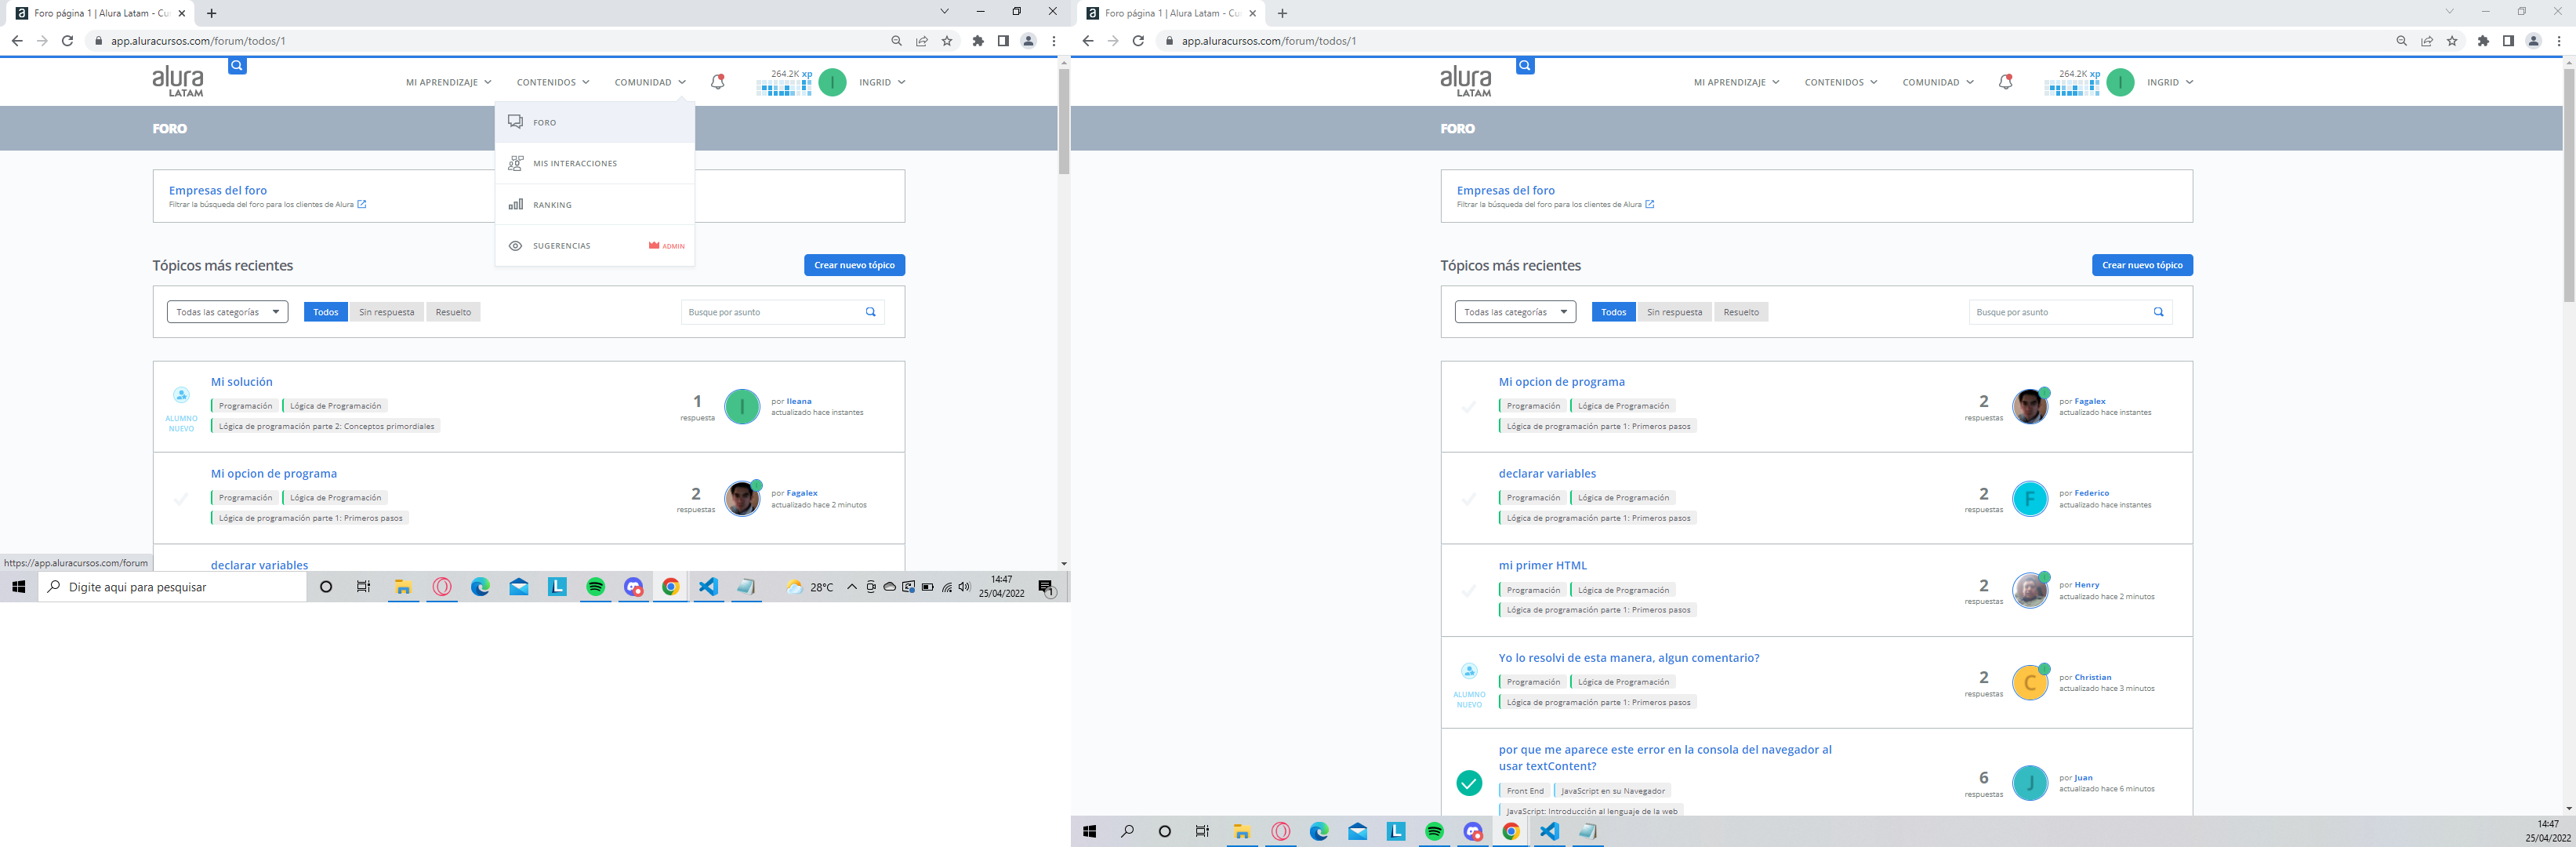Open a new tab in the right browser
Viewport: 2576px width, 847px height.
point(1282,13)
